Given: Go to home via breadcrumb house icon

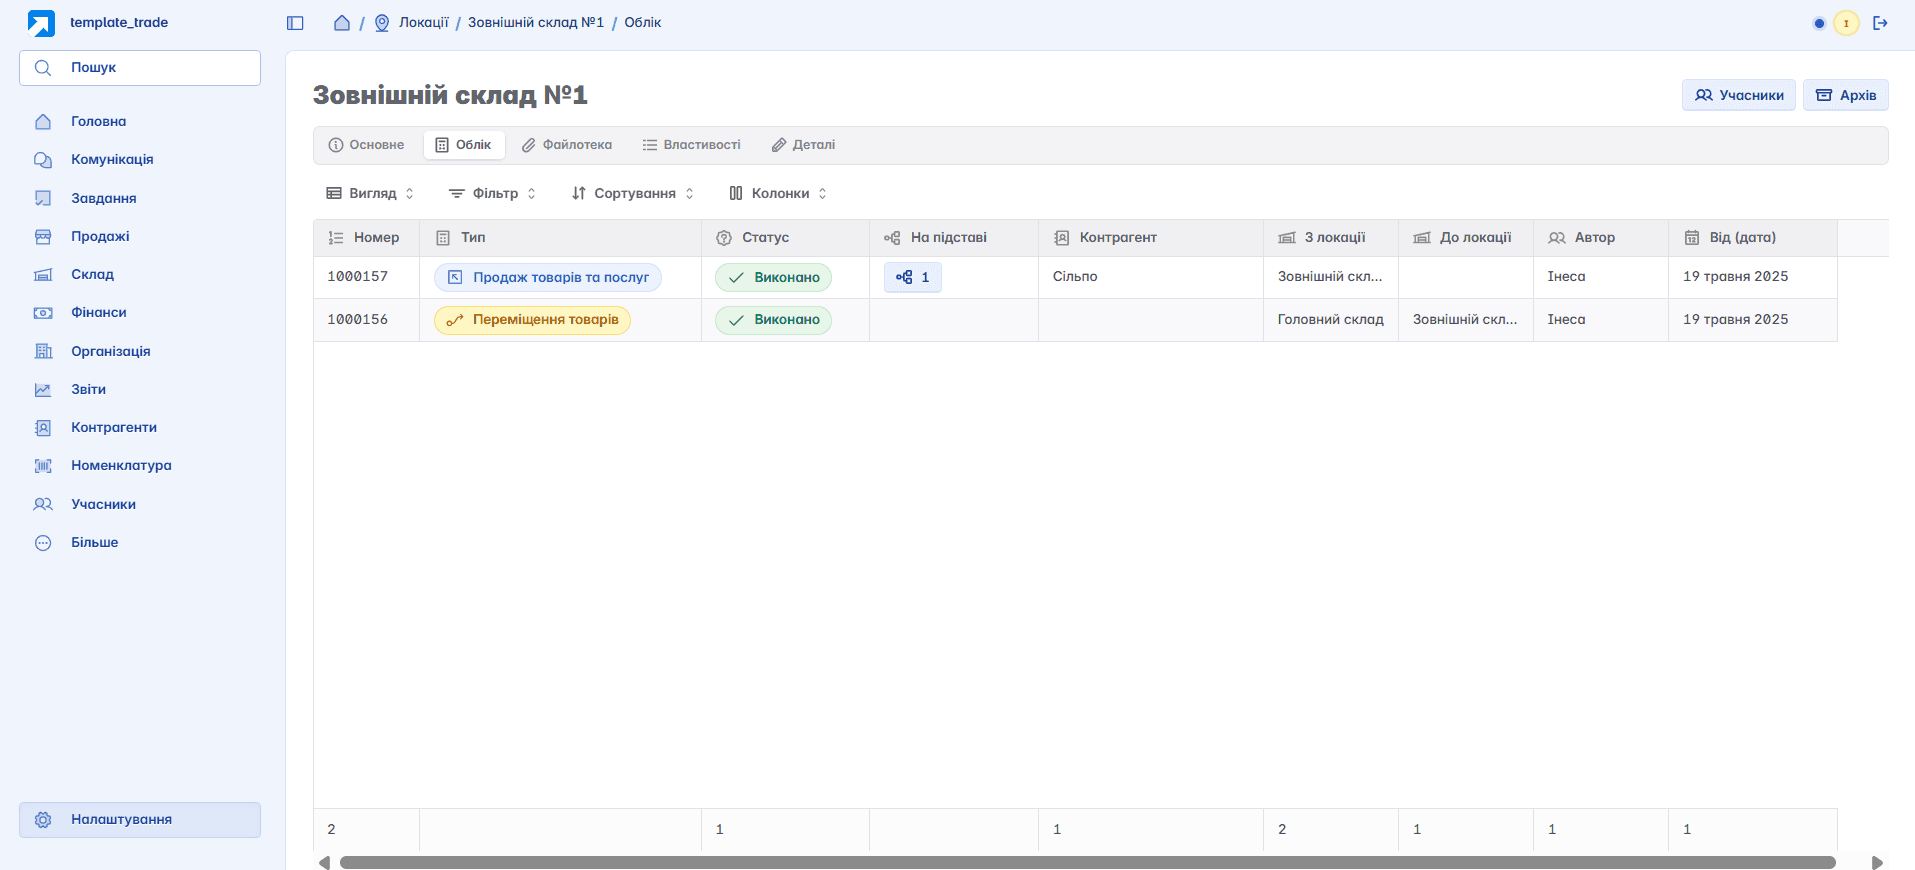Looking at the screenshot, I should [342, 23].
